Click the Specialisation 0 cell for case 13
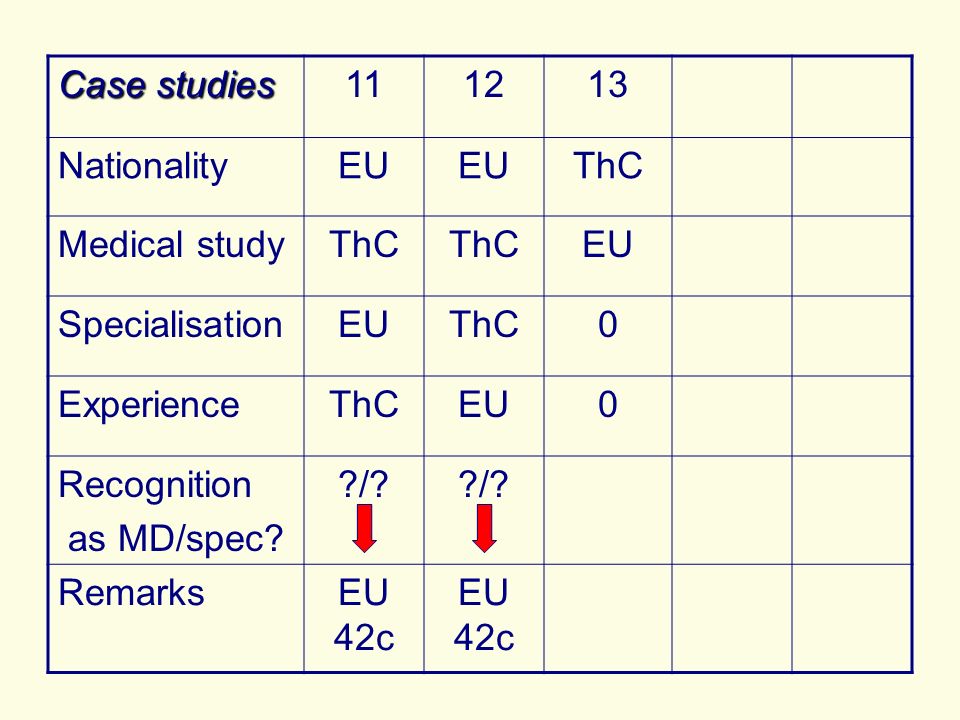The image size is (960, 720). point(608,324)
